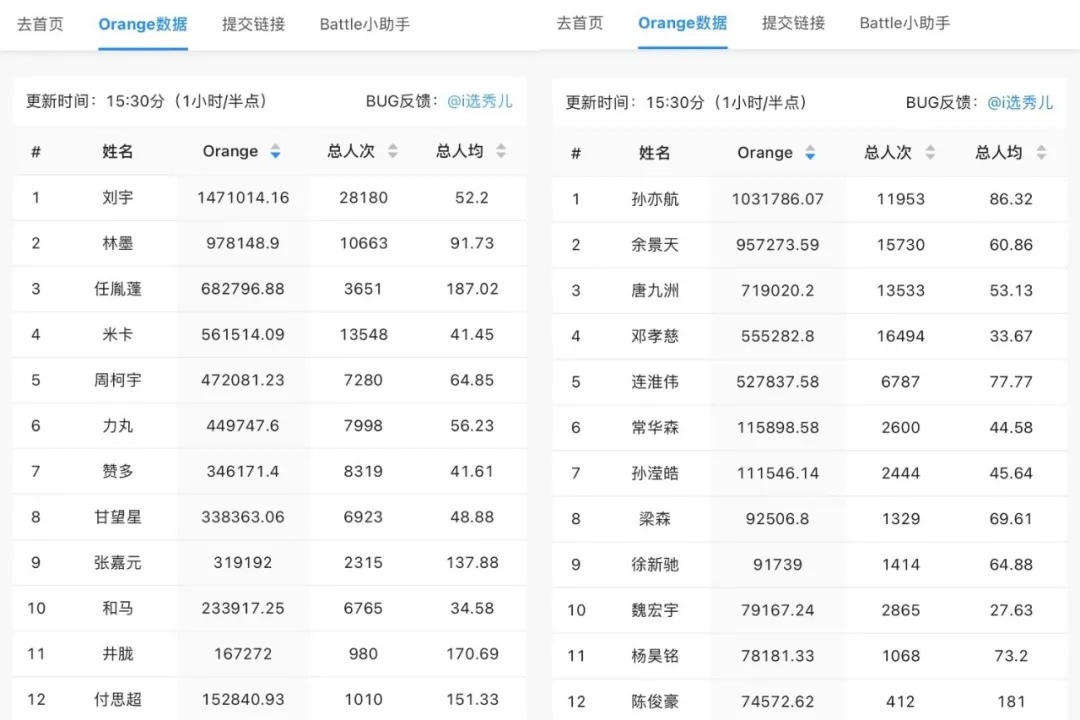Select name 刘宇 in left table

pyautogui.click(x=118, y=198)
